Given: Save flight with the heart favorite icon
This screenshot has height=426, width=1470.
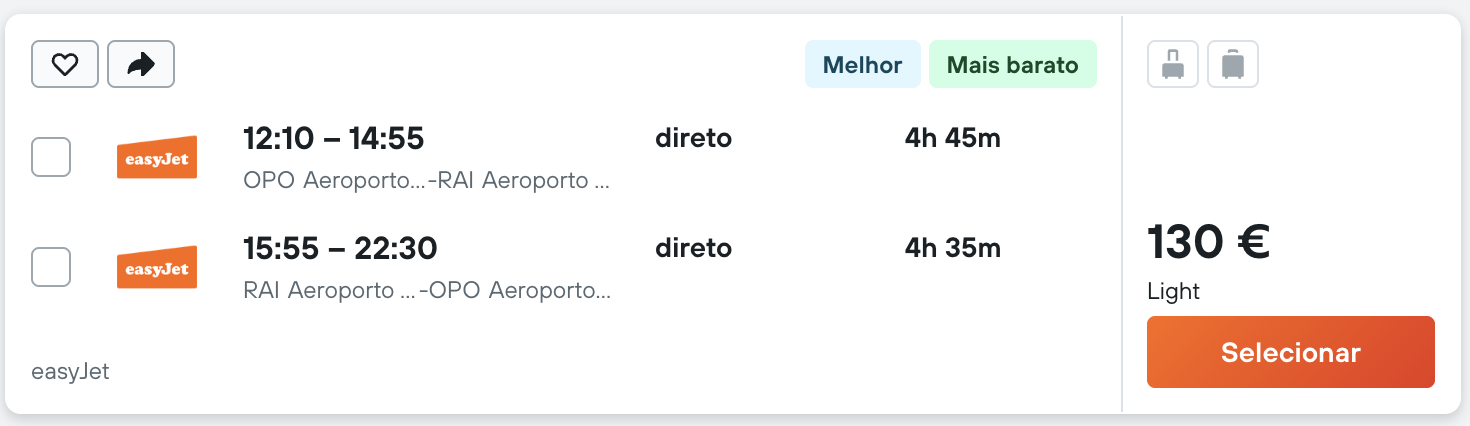Looking at the screenshot, I should pyautogui.click(x=65, y=65).
